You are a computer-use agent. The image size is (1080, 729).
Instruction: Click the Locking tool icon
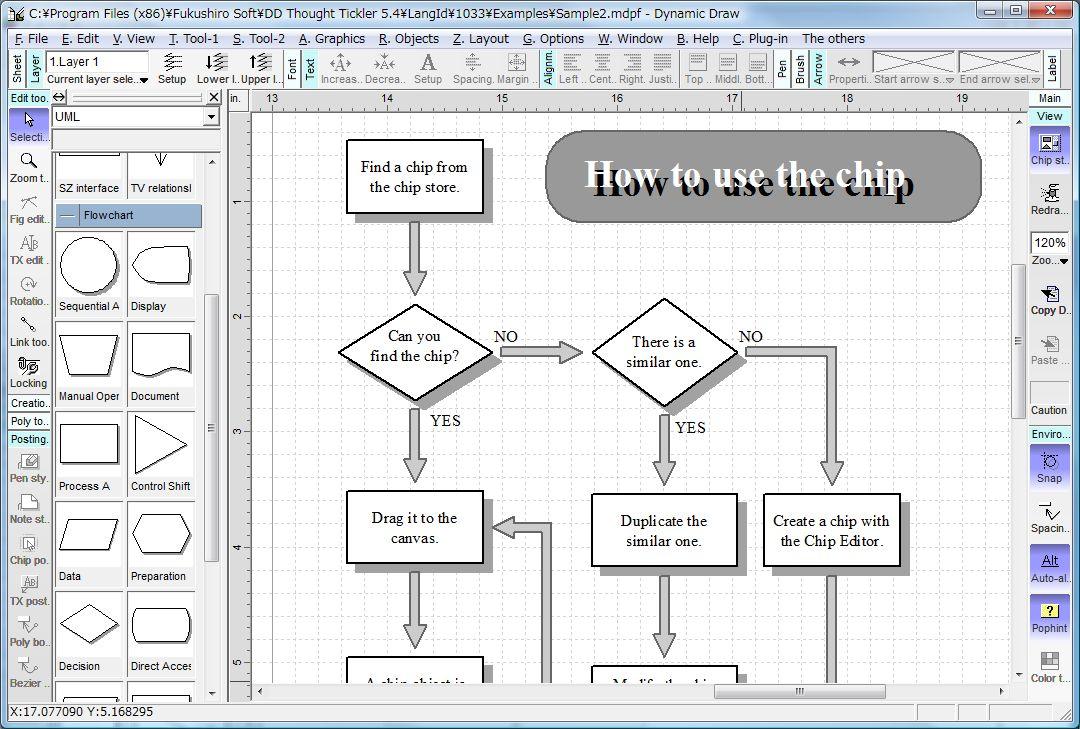29,373
